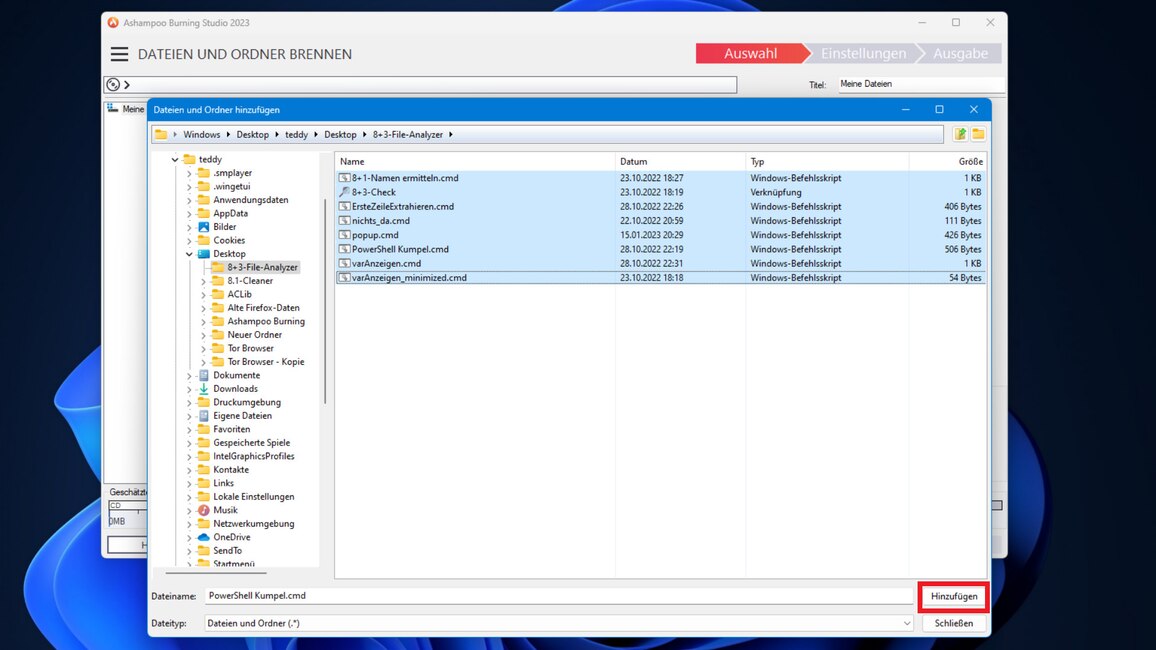The height and width of the screenshot is (650, 1156).
Task: Click the Bilder folder icon in tree
Action: tap(204, 227)
